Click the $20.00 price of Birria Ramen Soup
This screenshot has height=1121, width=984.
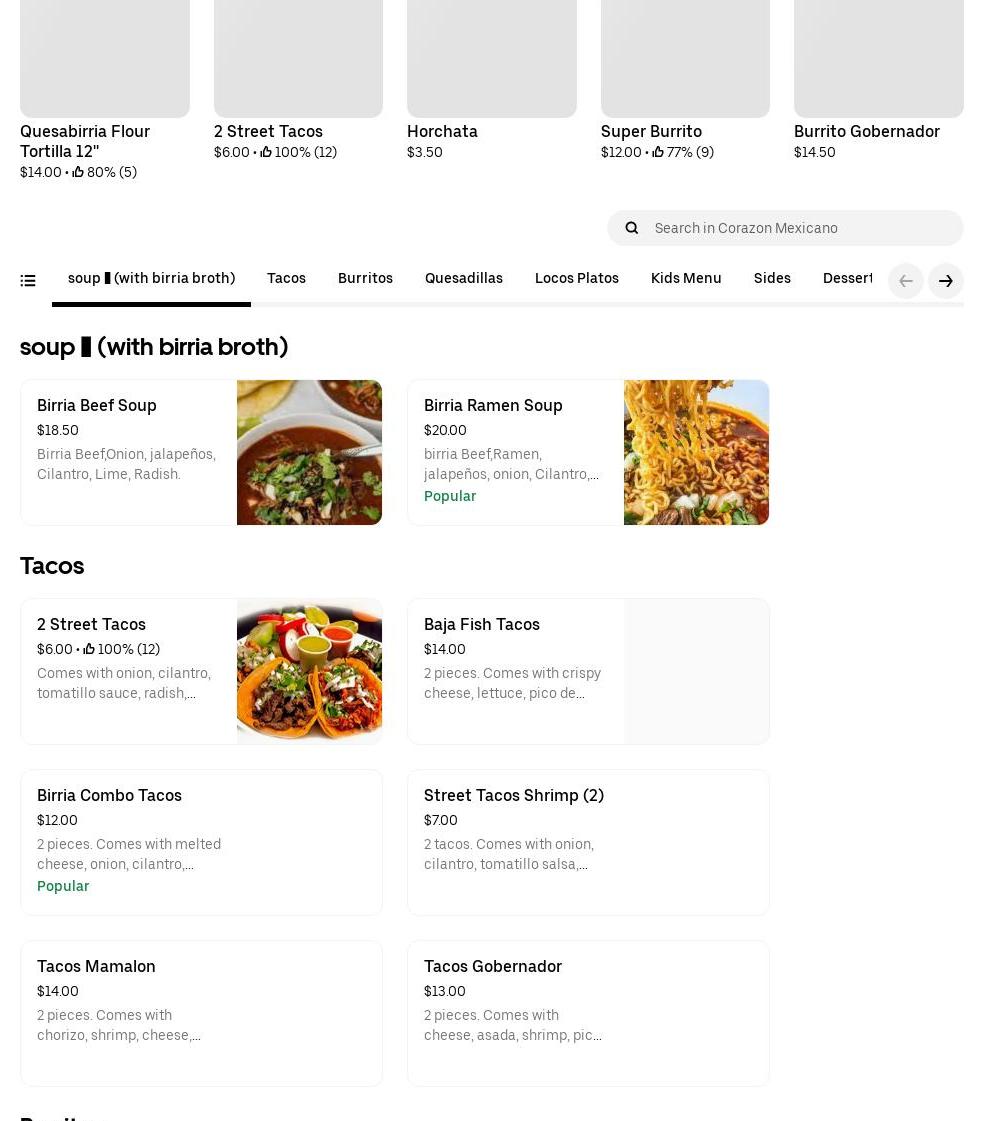(445, 430)
